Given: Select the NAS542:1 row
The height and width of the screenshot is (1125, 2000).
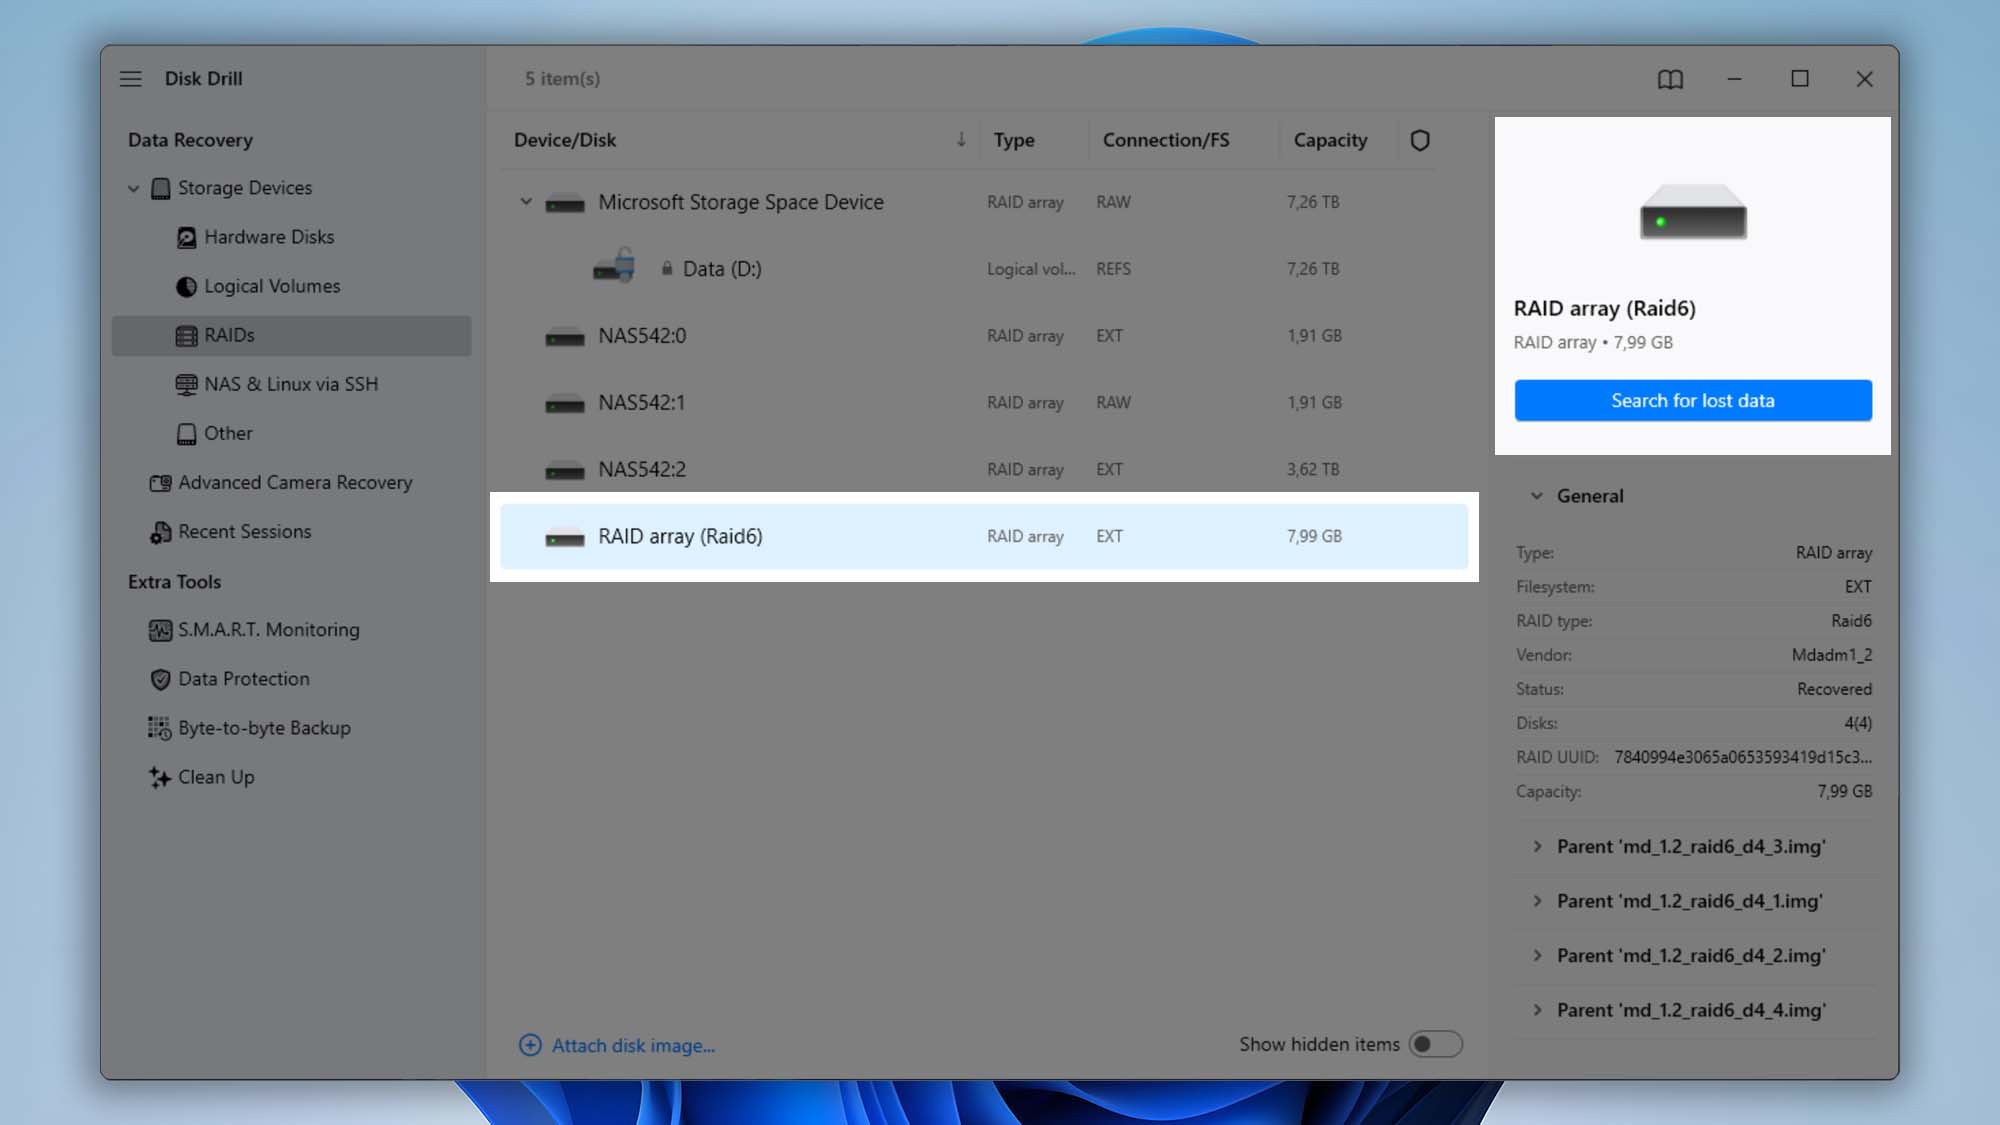Looking at the screenshot, I should pyautogui.click(x=984, y=403).
